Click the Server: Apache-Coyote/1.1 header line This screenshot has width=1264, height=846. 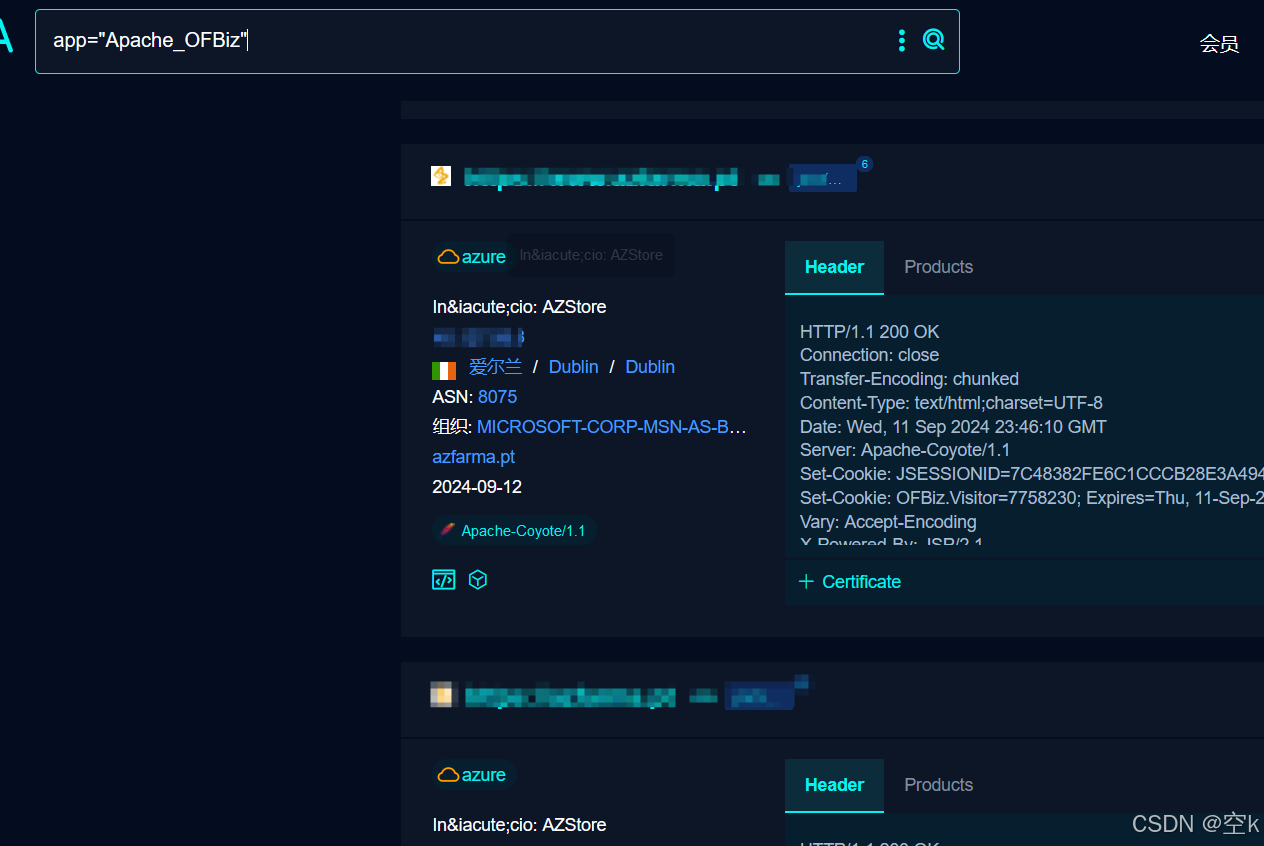point(905,450)
